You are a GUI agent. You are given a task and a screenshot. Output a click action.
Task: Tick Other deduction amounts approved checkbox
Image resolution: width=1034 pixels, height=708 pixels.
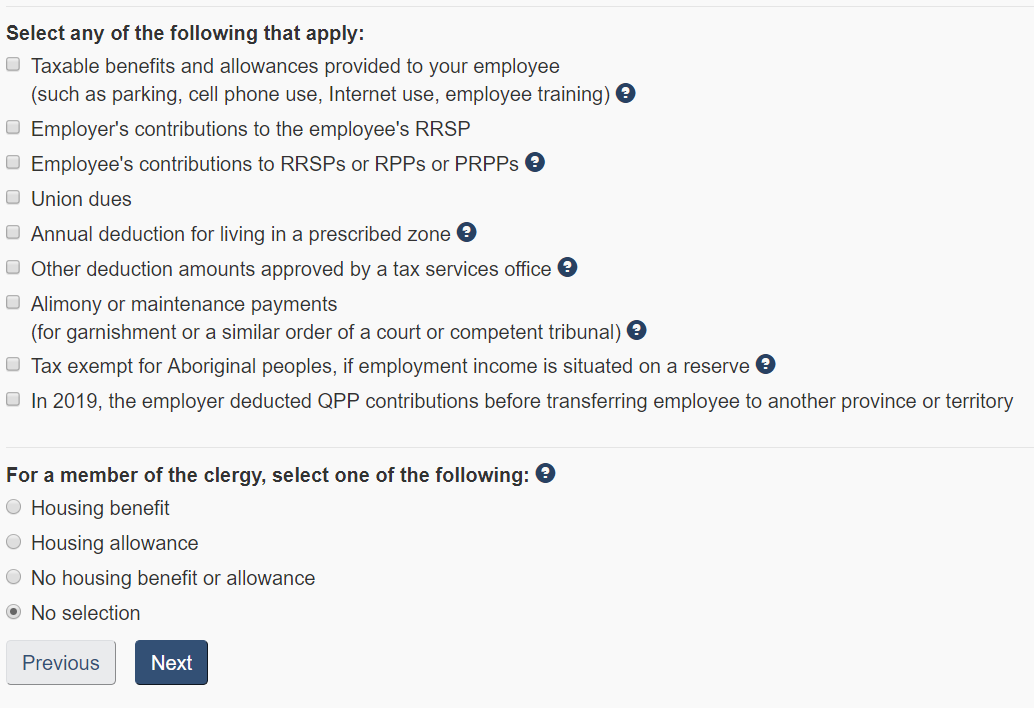pyautogui.click(x=13, y=267)
